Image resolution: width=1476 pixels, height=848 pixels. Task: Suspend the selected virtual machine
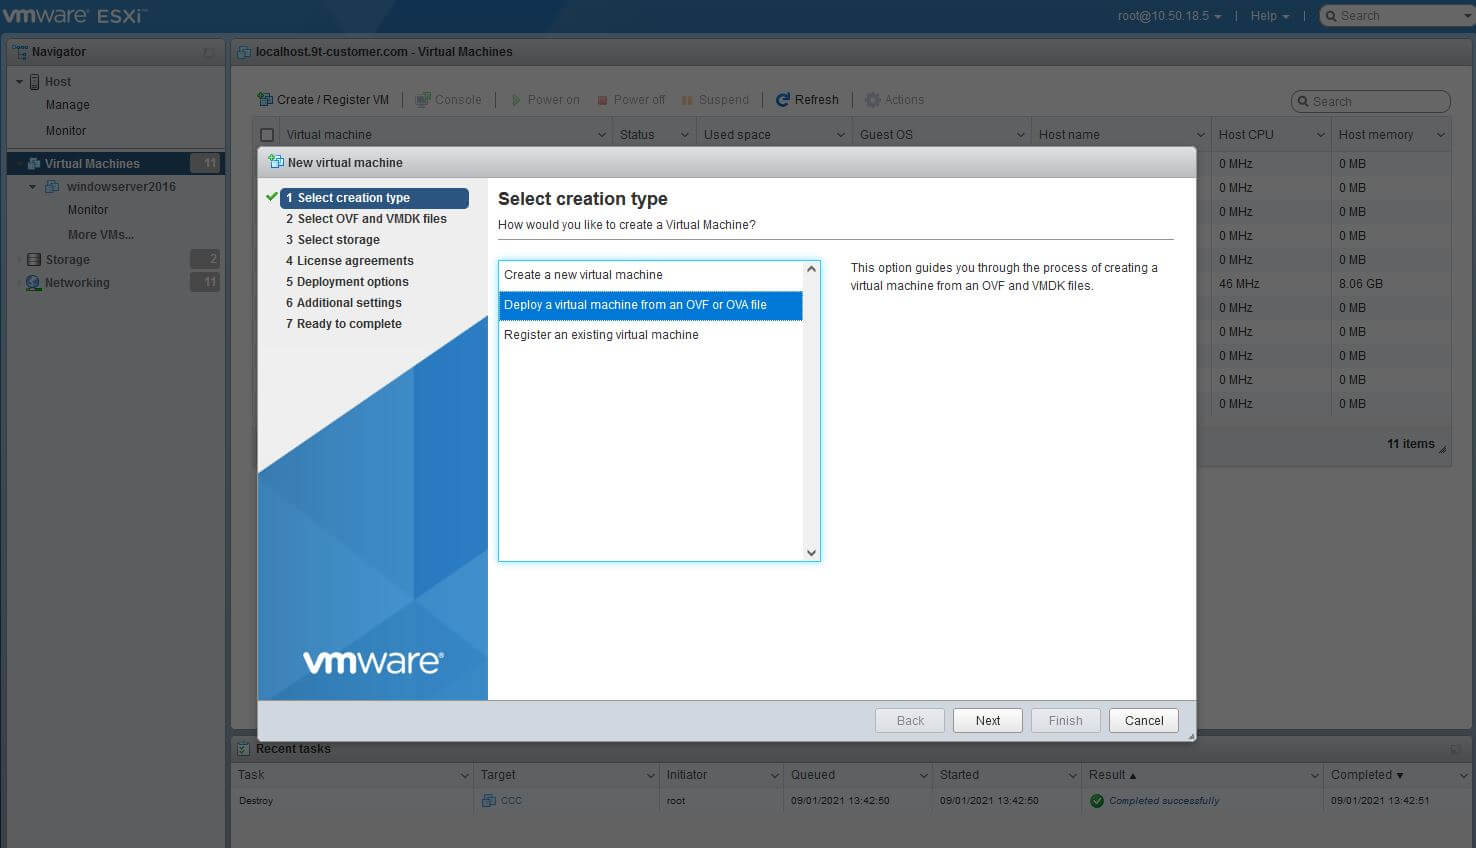[x=686, y=99]
